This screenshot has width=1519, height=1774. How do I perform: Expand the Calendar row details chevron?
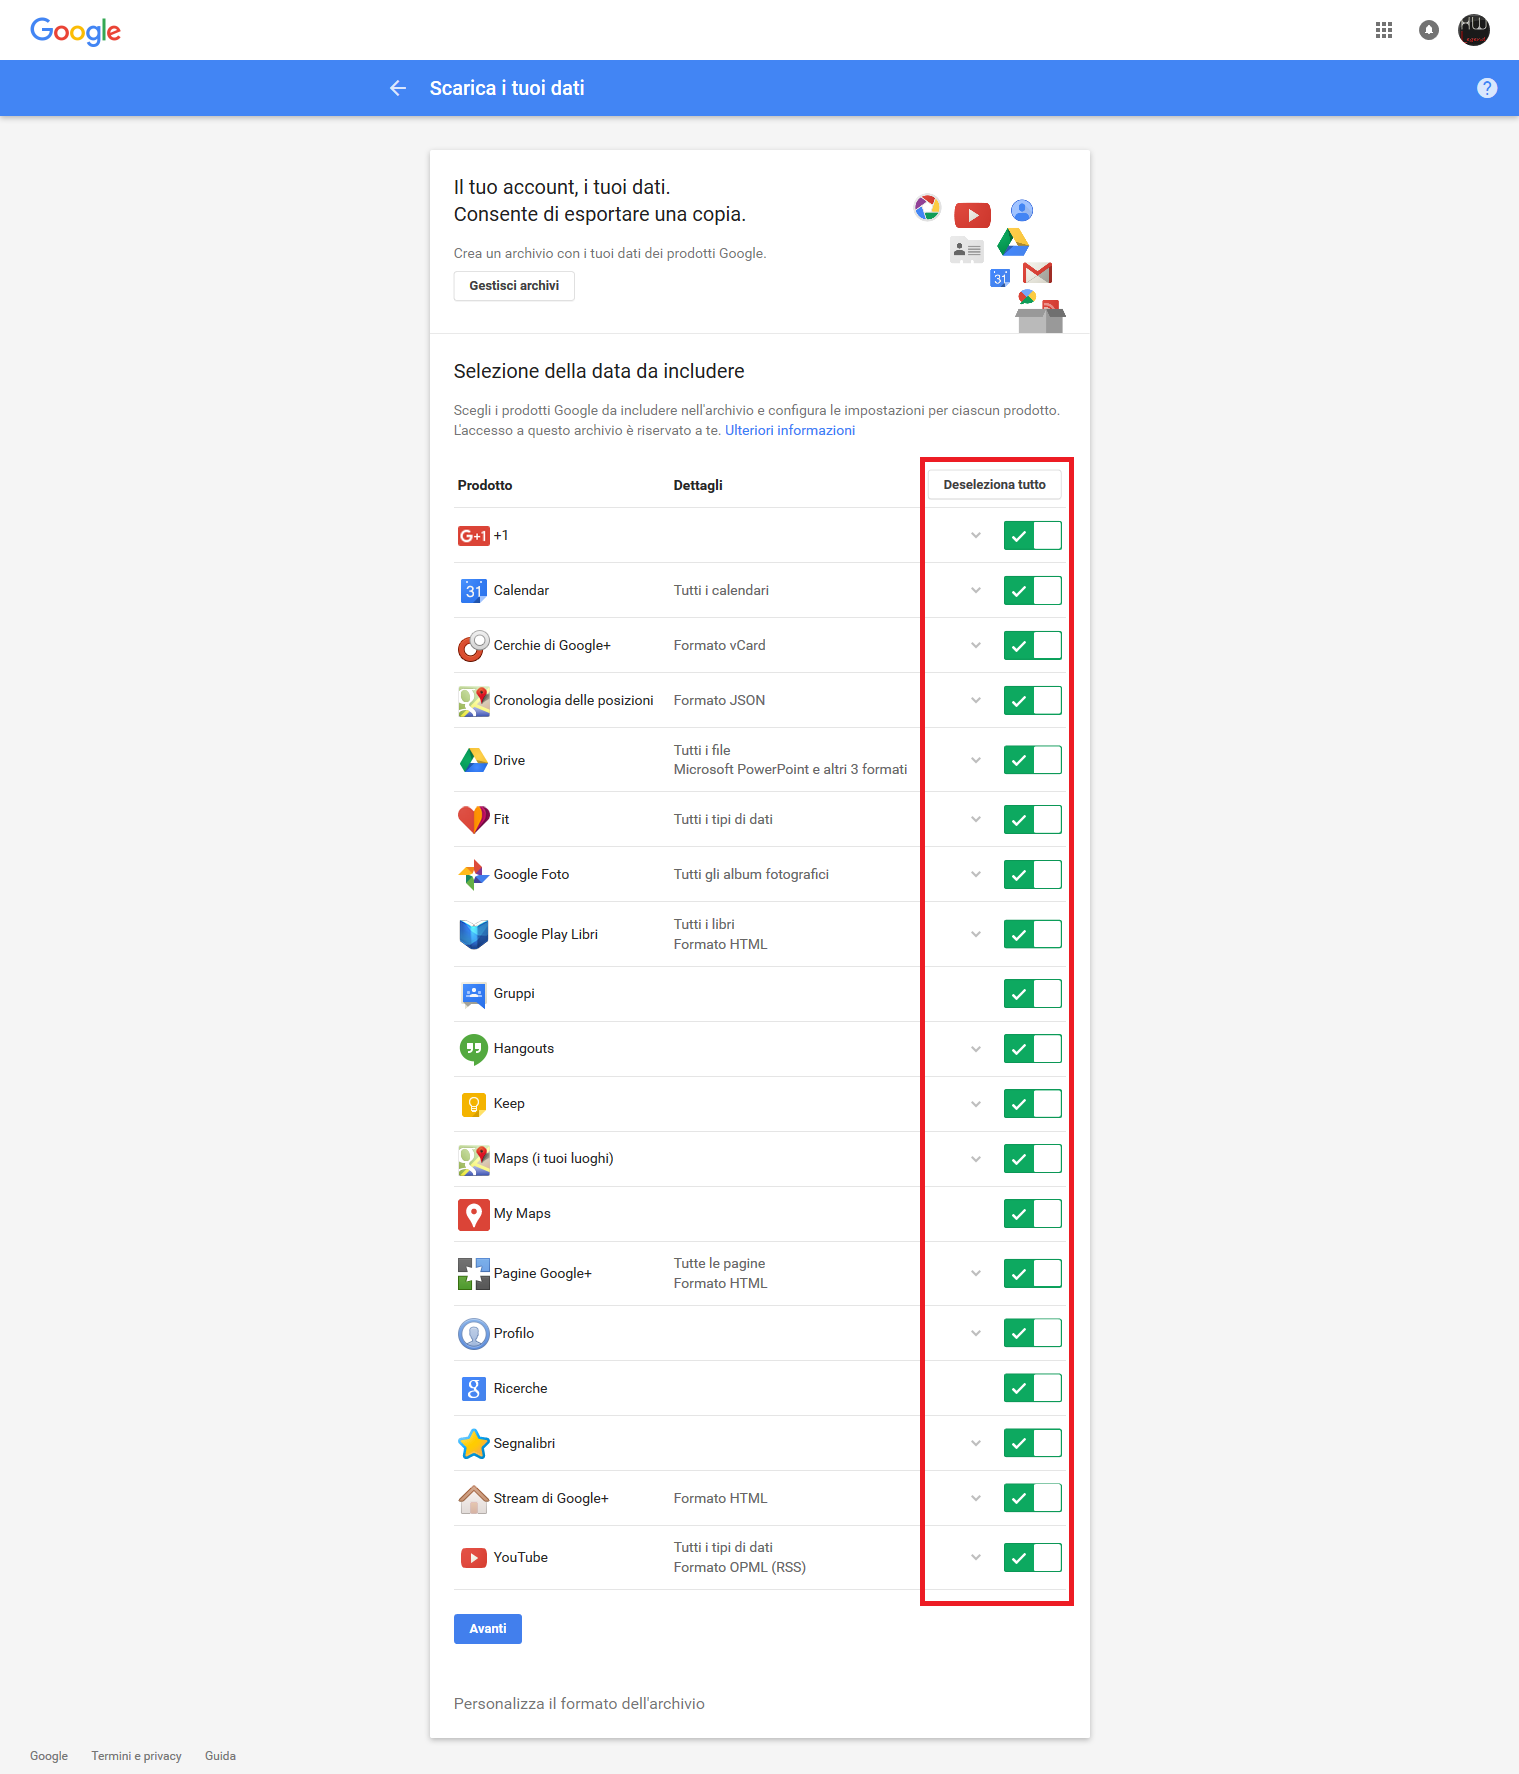[x=976, y=590]
